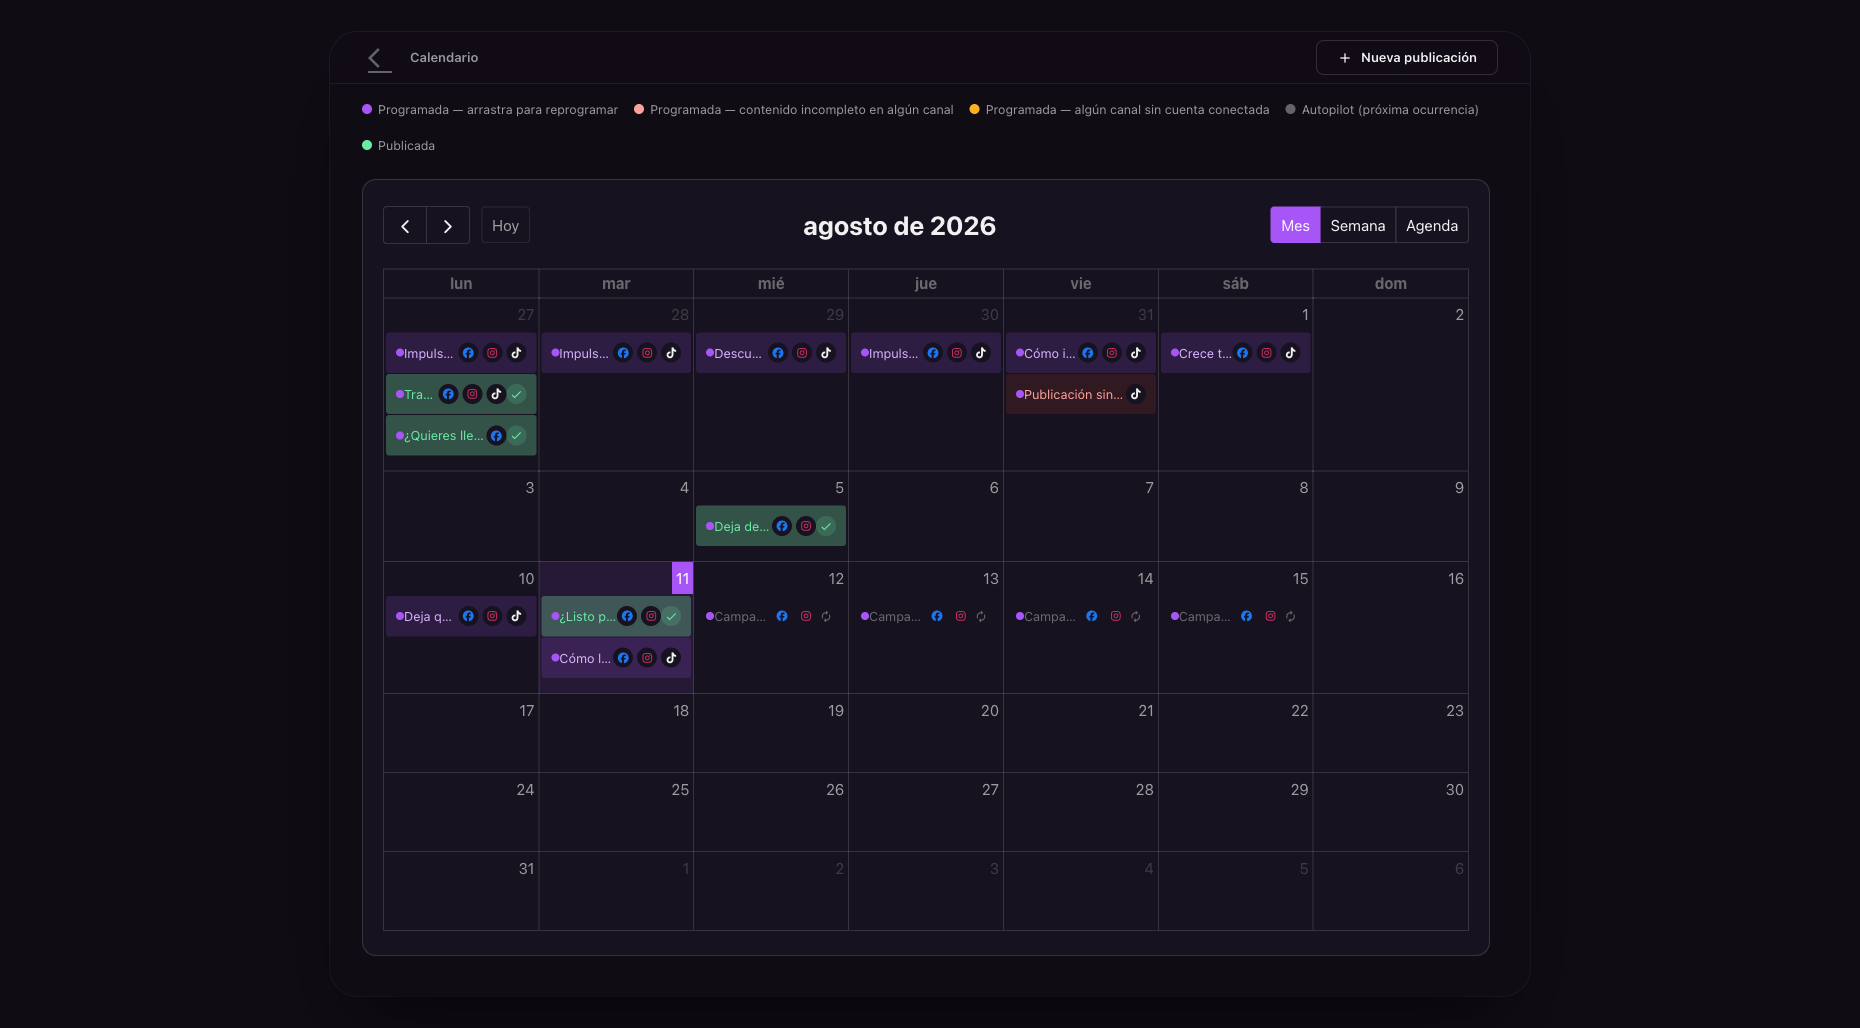Screen dimensions: 1860x1028
Task: Click TikTok icon on Publicación sin... event
Action: [1136, 394]
